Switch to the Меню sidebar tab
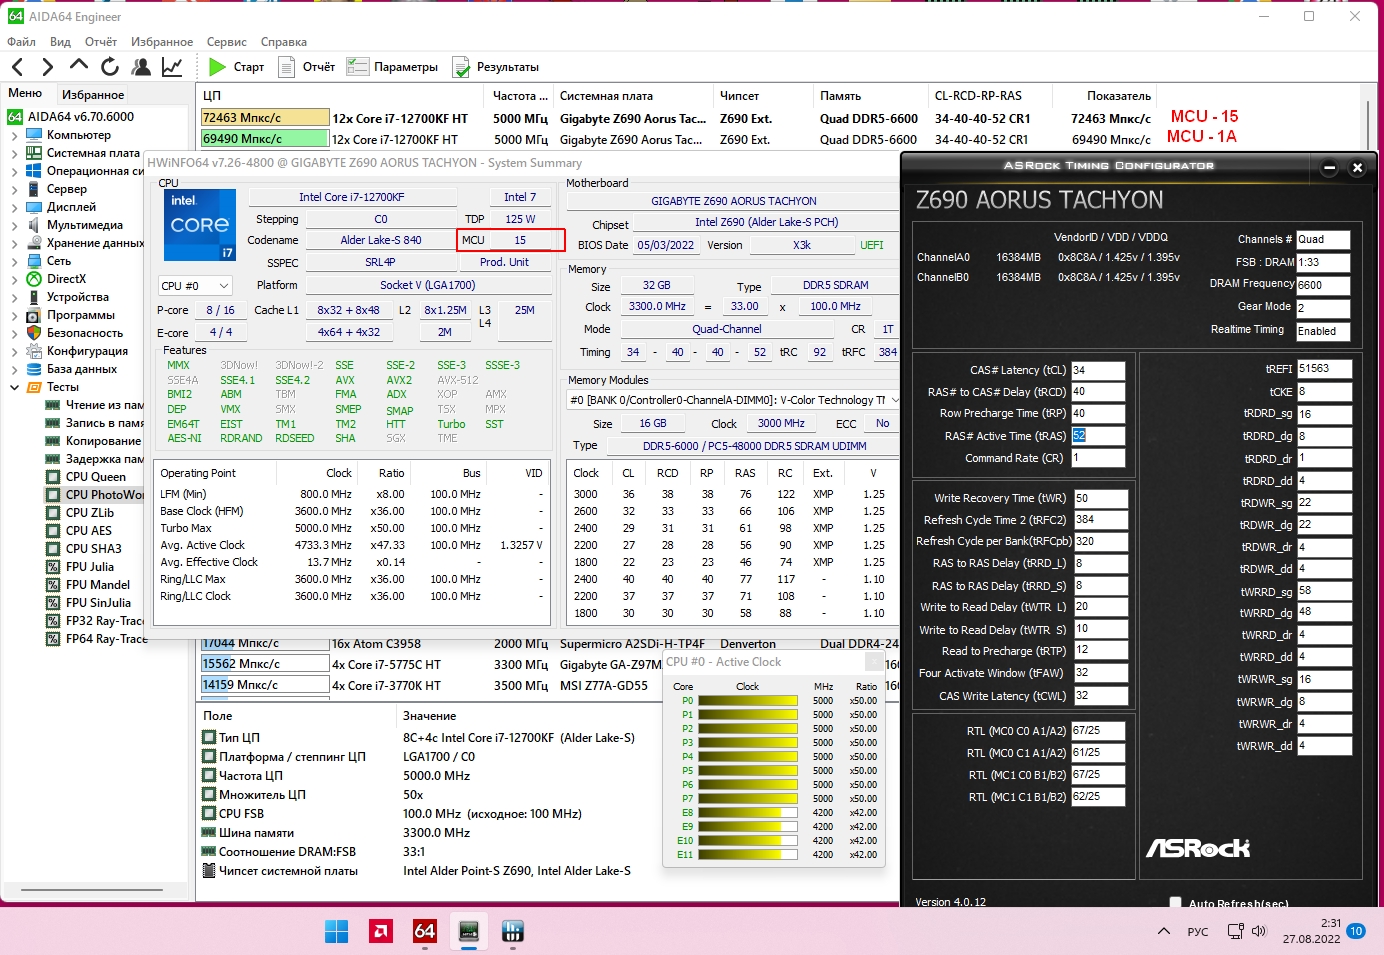Image resolution: width=1384 pixels, height=955 pixels. pyautogui.click(x=25, y=94)
